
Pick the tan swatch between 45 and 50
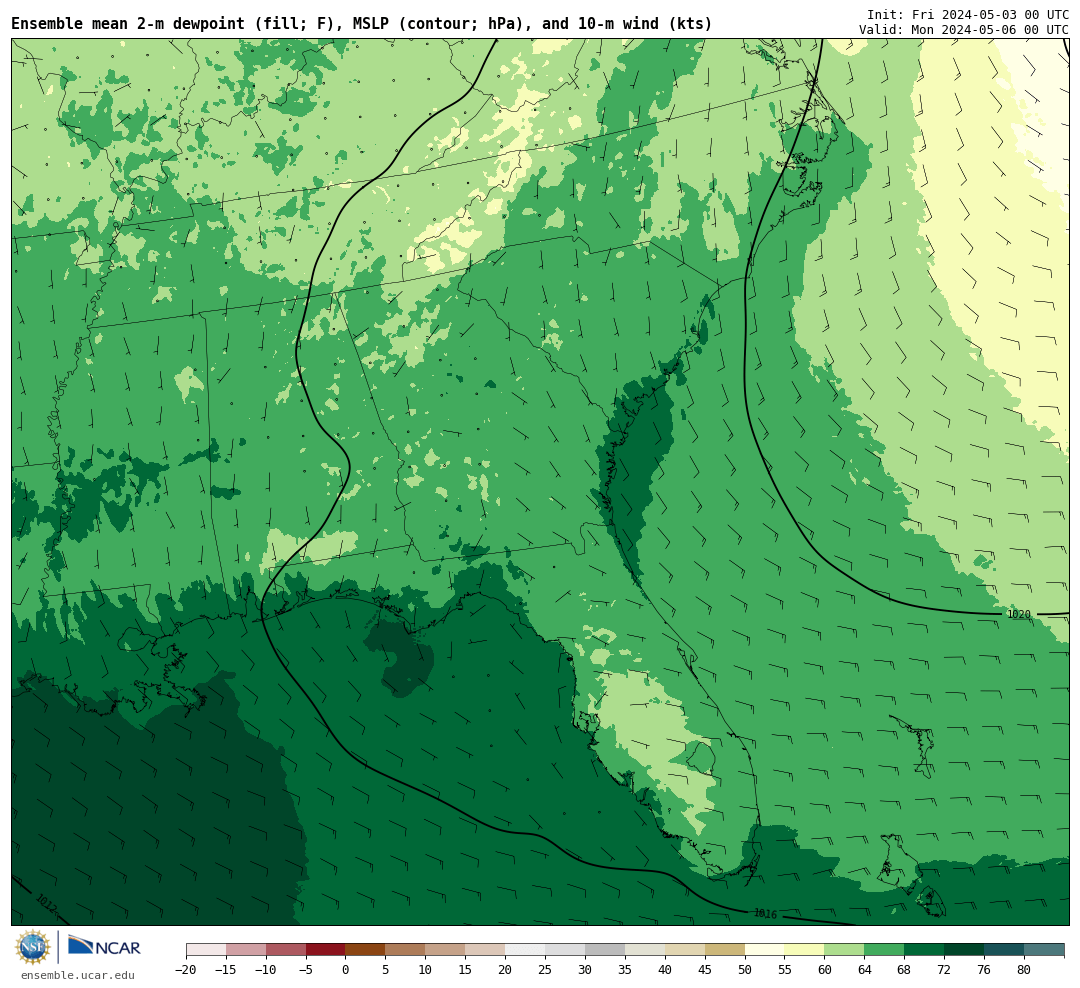pos(724,950)
